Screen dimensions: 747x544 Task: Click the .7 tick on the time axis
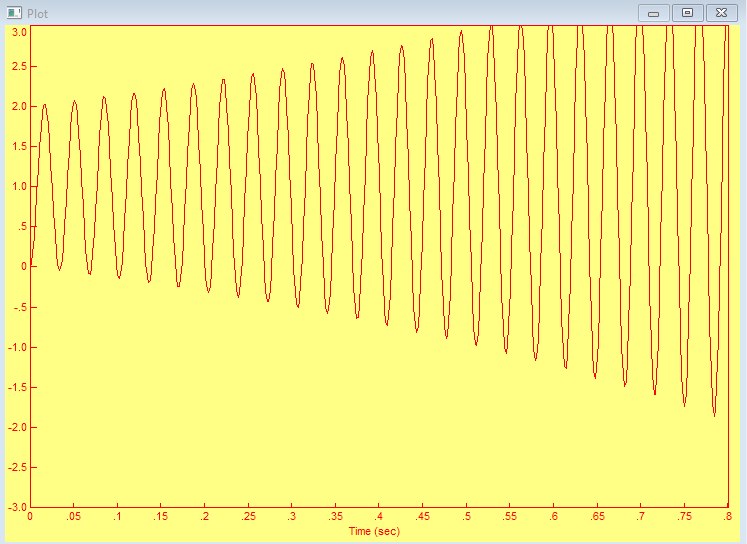(x=640, y=517)
